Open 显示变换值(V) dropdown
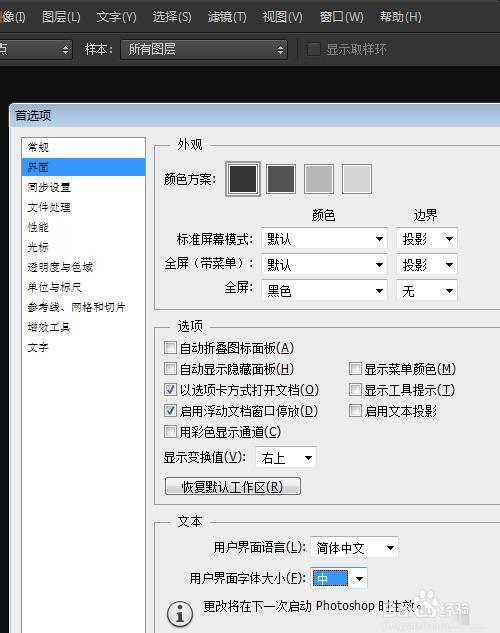Viewport: 500px width, 633px height. pos(286,458)
